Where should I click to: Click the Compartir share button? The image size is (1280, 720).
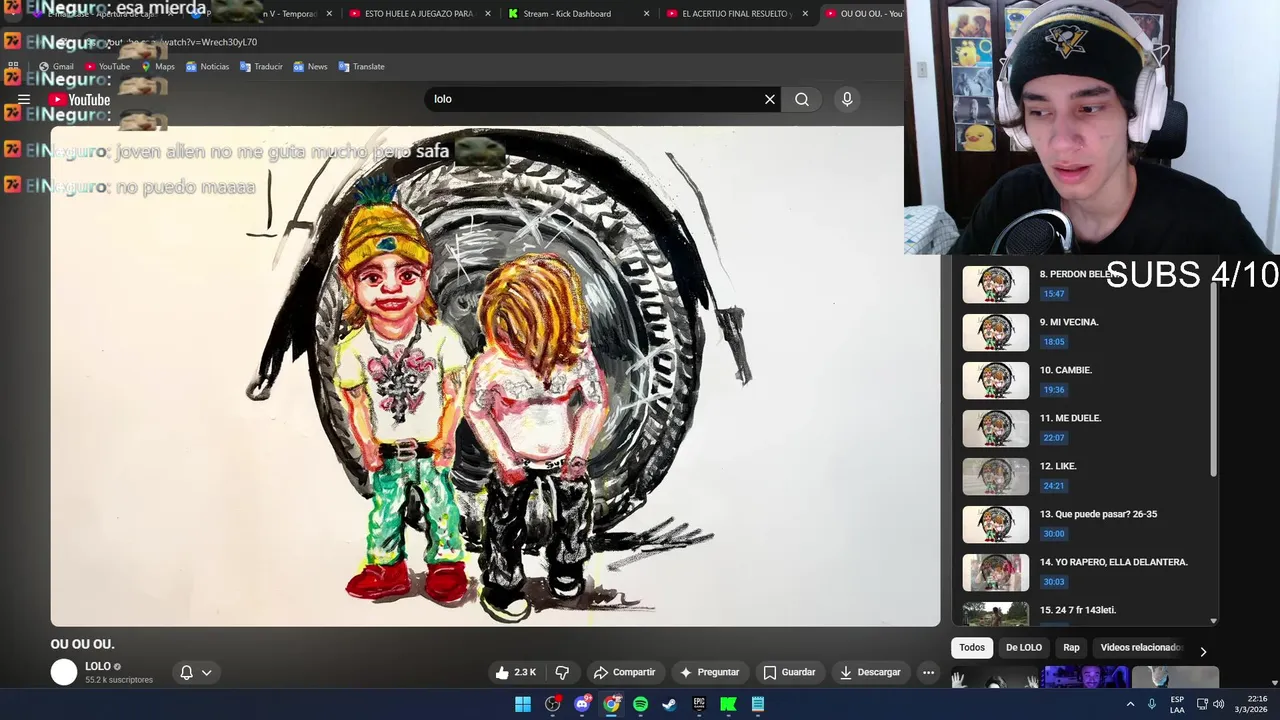[x=624, y=672]
